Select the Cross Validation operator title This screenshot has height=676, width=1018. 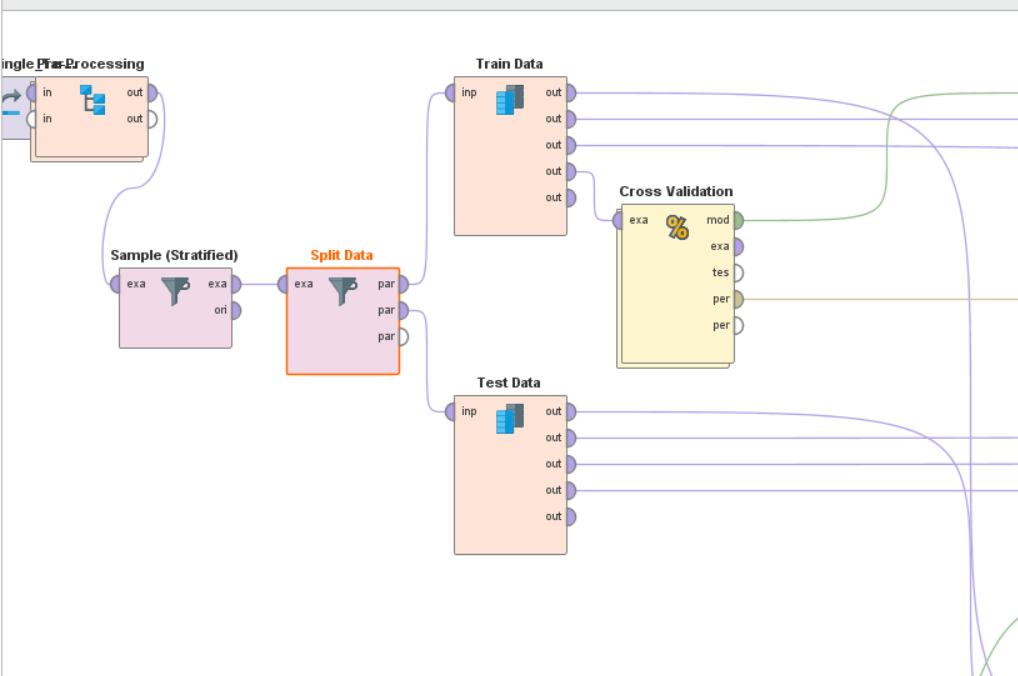676,192
